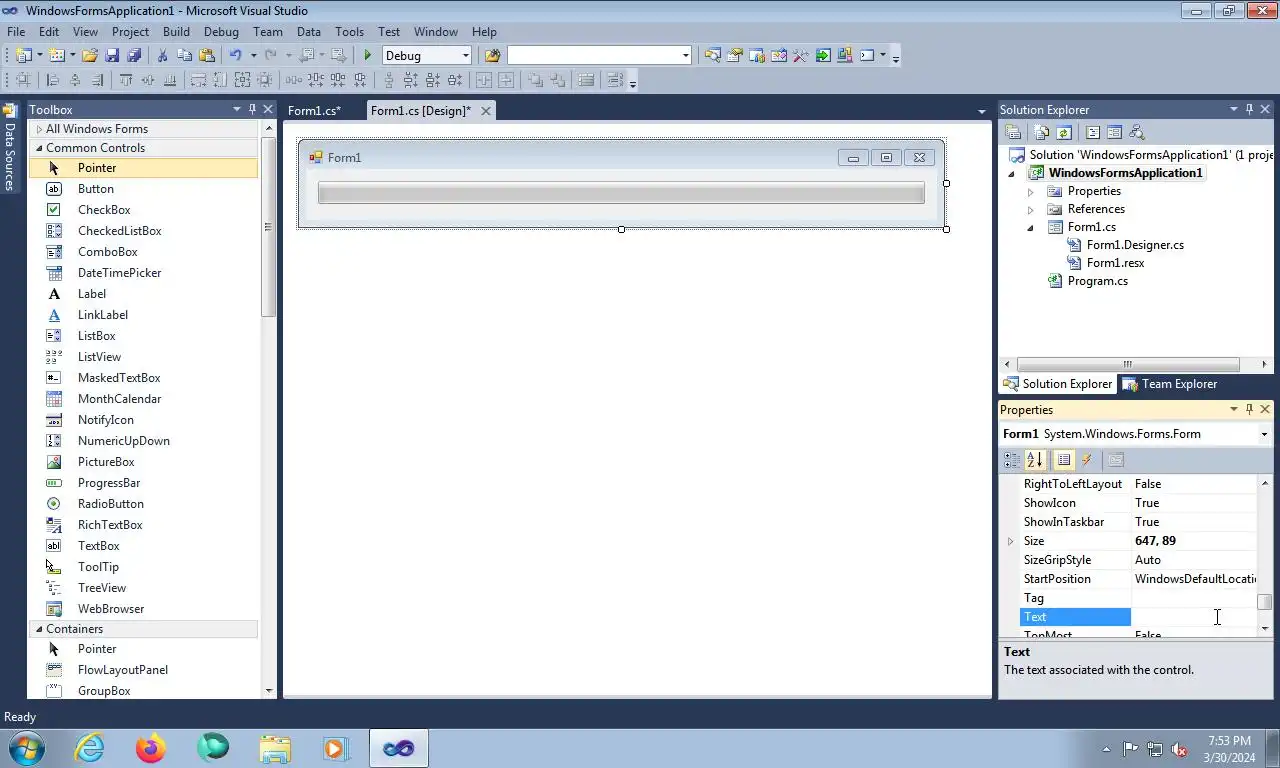The height and width of the screenshot is (768, 1280).
Task: Select Form1.Designer.cs in Solution Explorer
Action: coord(1135,245)
